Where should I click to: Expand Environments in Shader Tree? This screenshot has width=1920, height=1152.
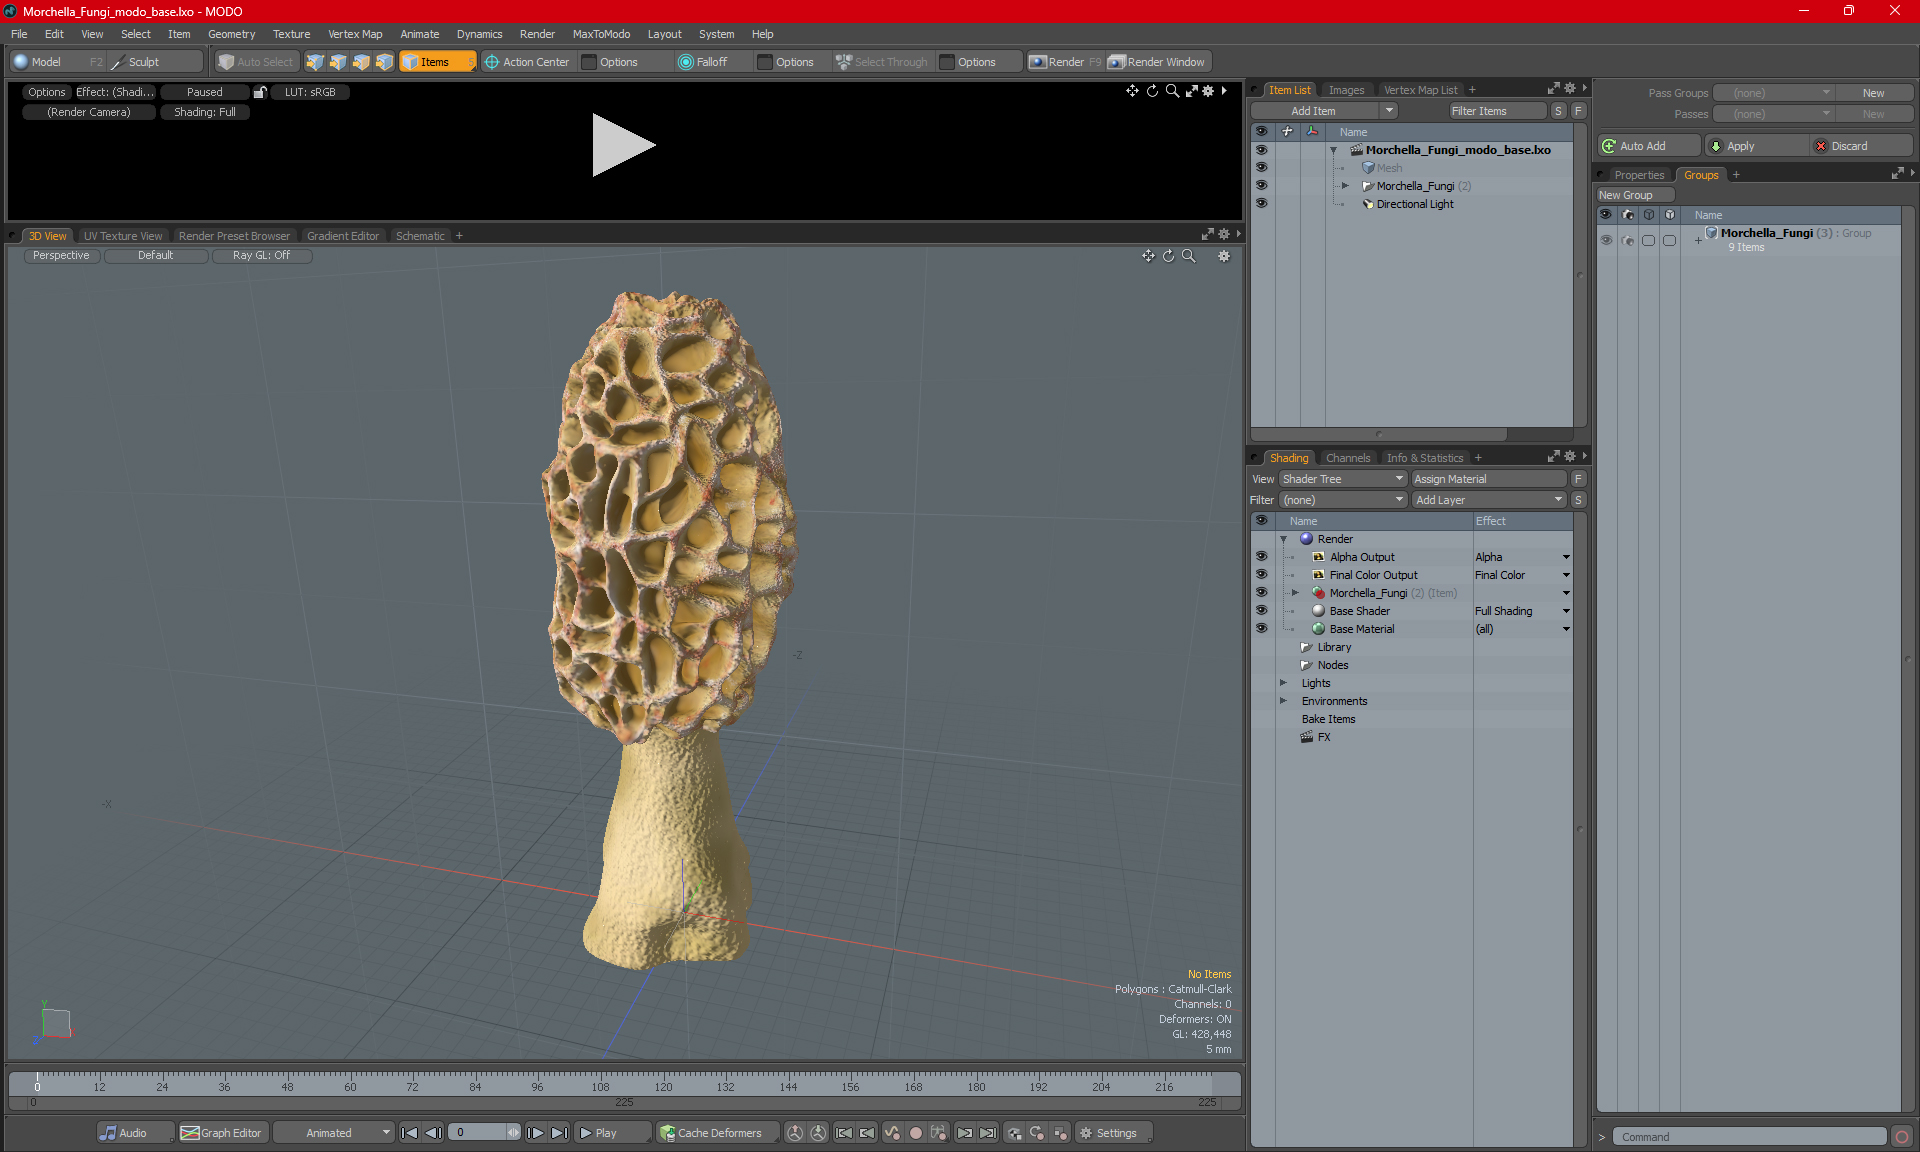[x=1283, y=701]
